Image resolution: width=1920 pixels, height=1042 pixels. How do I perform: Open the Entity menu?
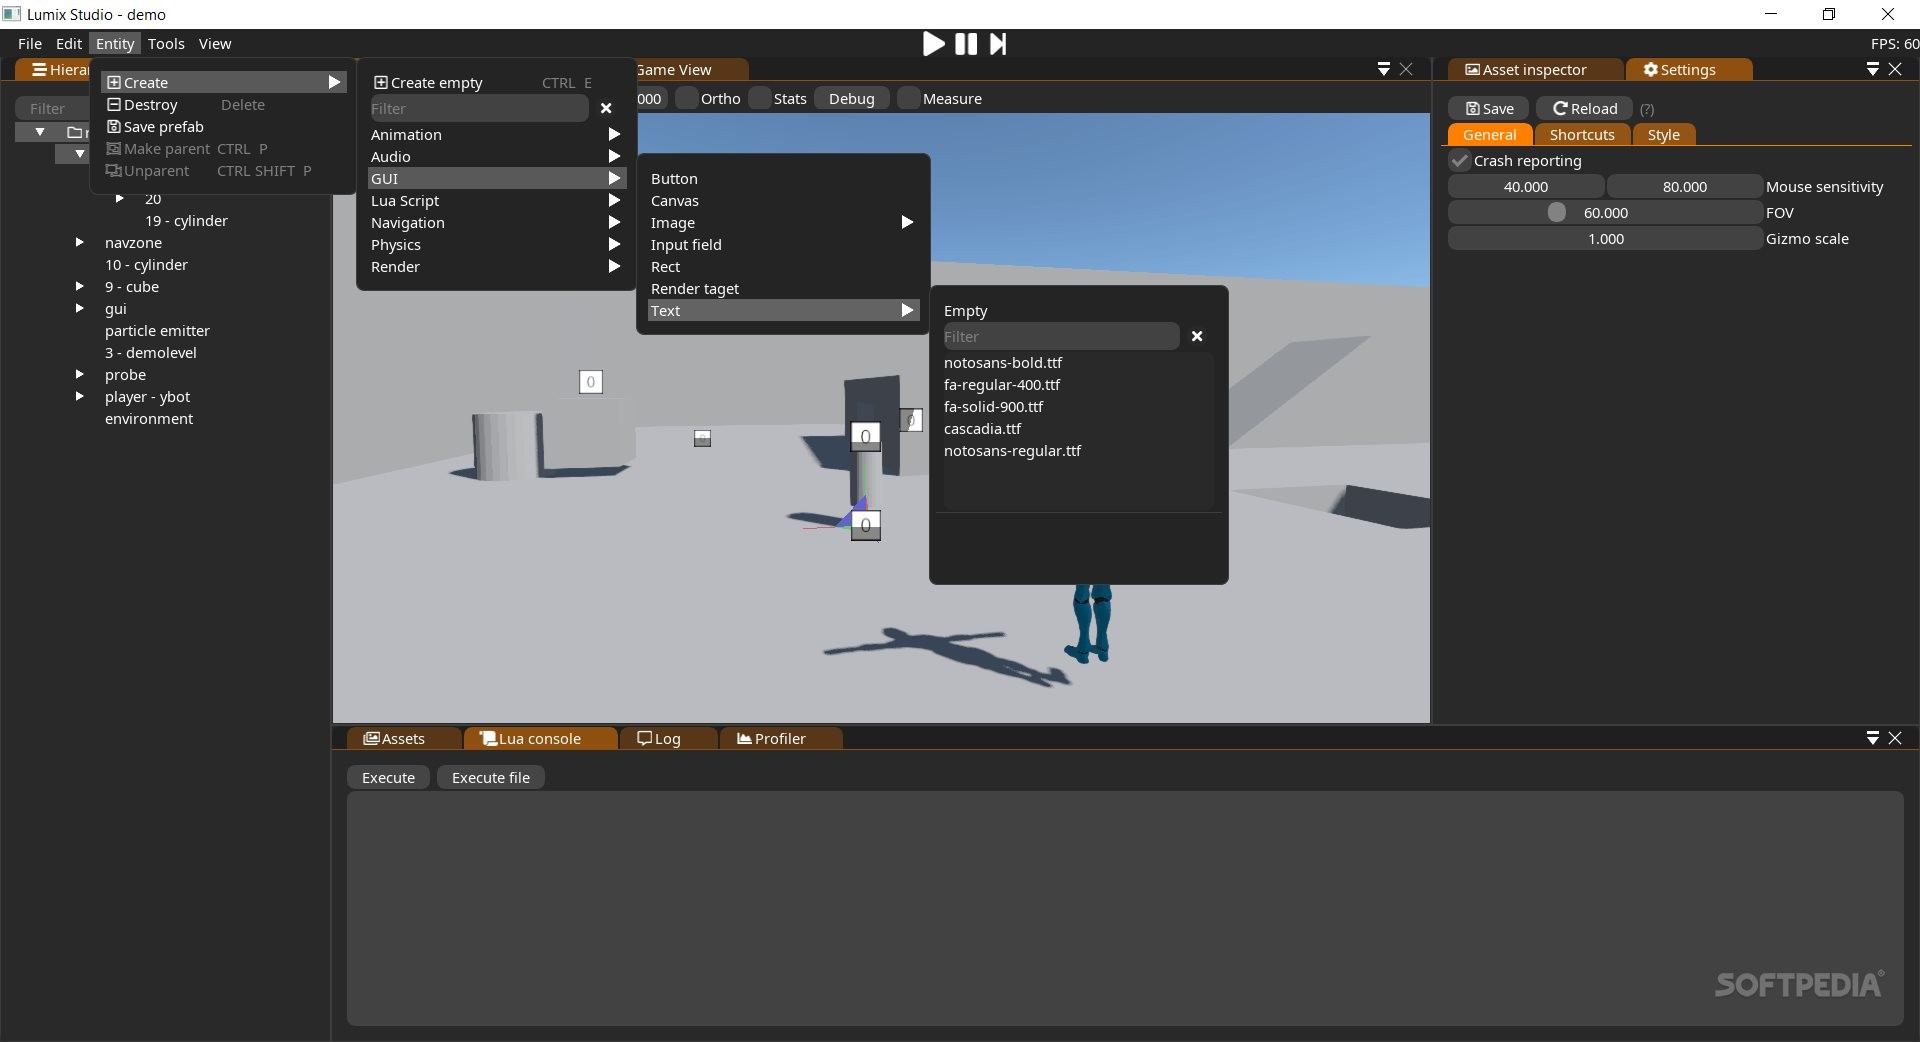[115, 43]
